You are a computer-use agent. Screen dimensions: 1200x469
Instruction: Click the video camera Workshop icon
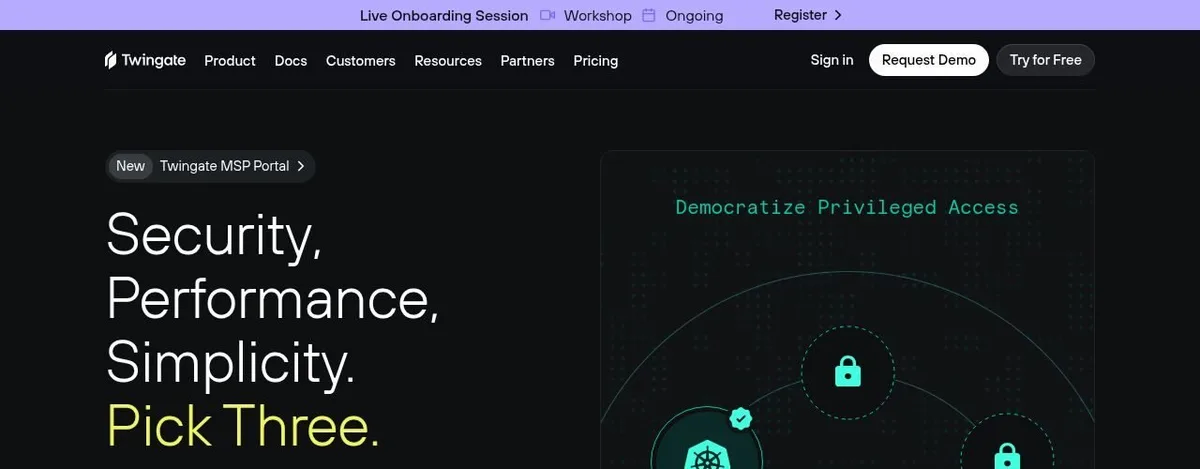547,15
